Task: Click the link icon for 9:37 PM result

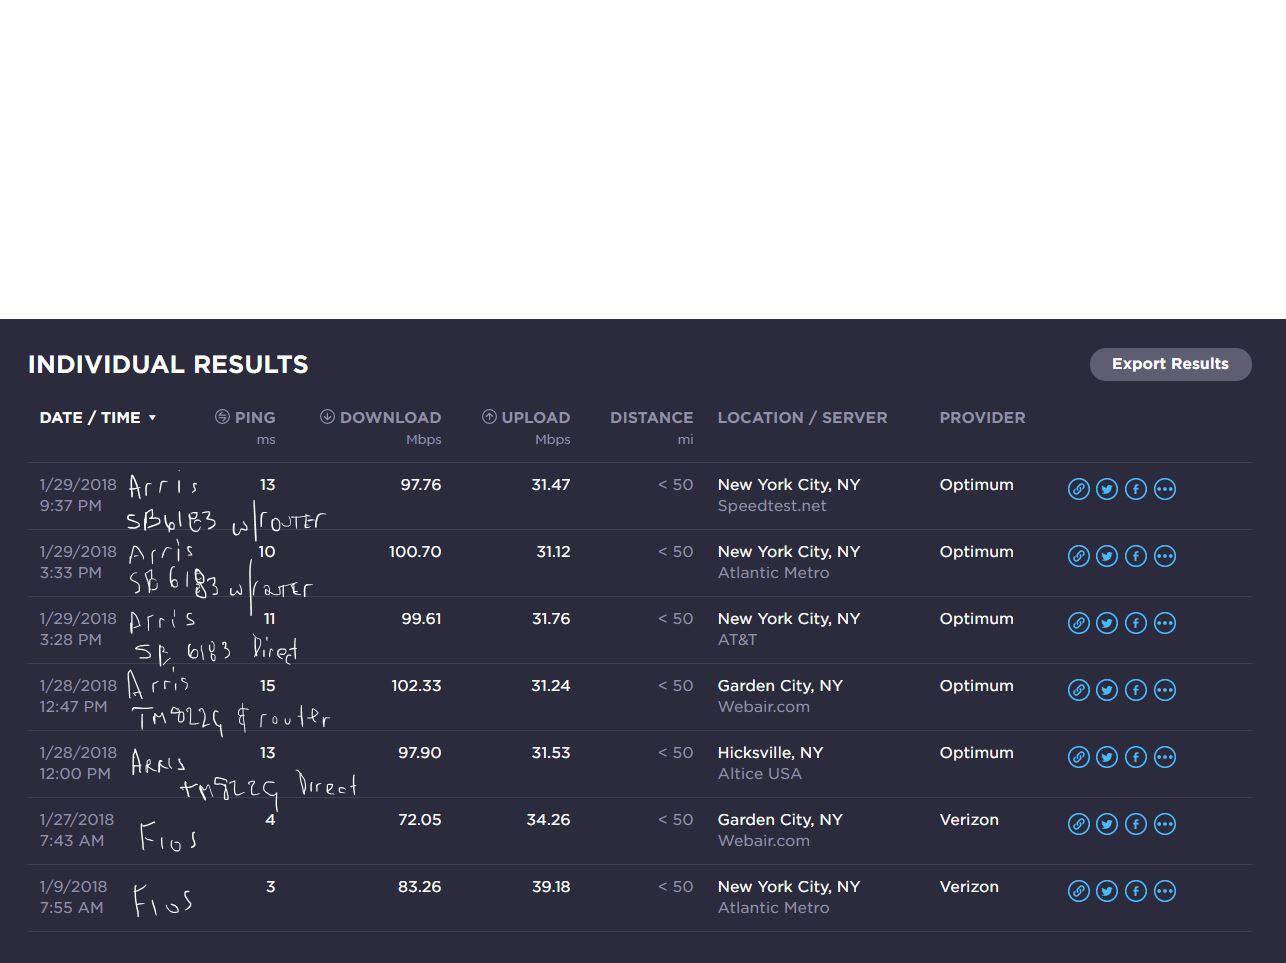Action: [x=1078, y=489]
